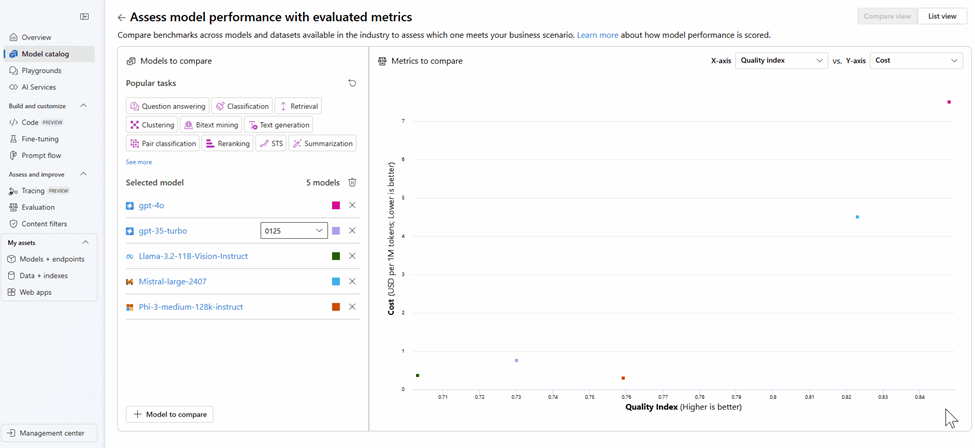
Task: Click the Microsoft logo beside Phi-3-medium-128k-instruct
Action: [130, 307]
